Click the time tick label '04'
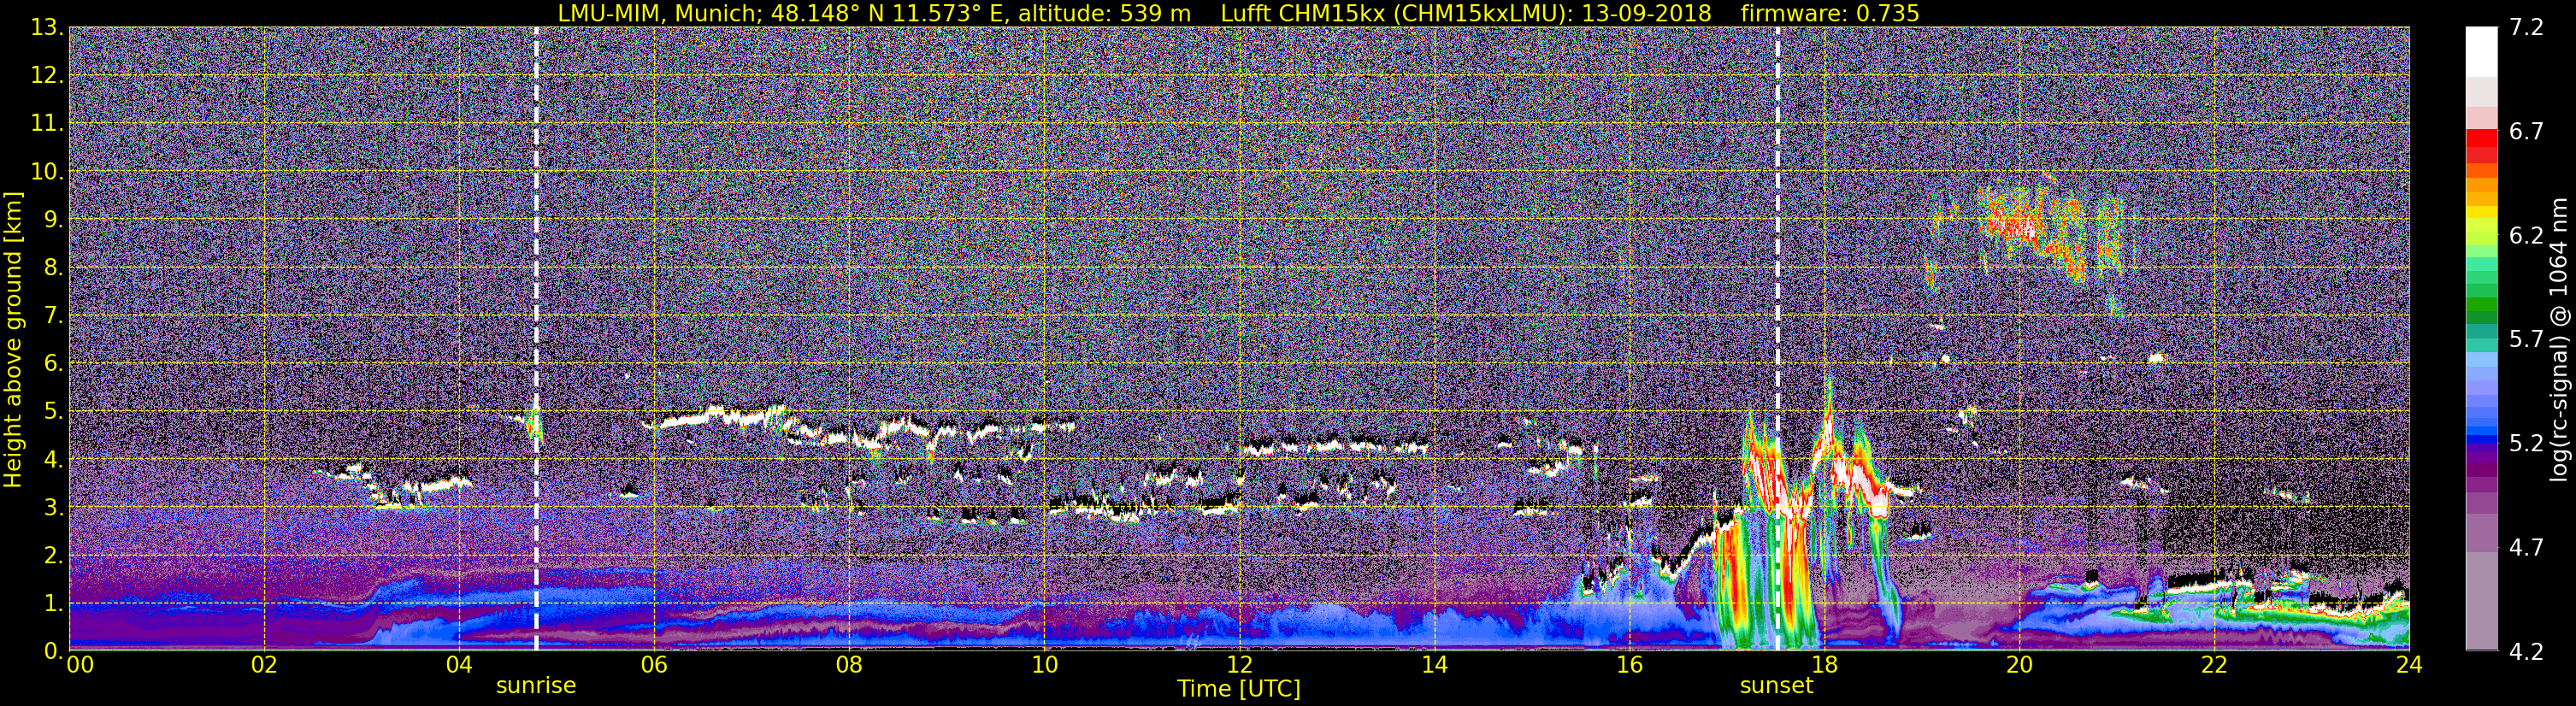This screenshot has height=706, width=2576. [x=459, y=665]
